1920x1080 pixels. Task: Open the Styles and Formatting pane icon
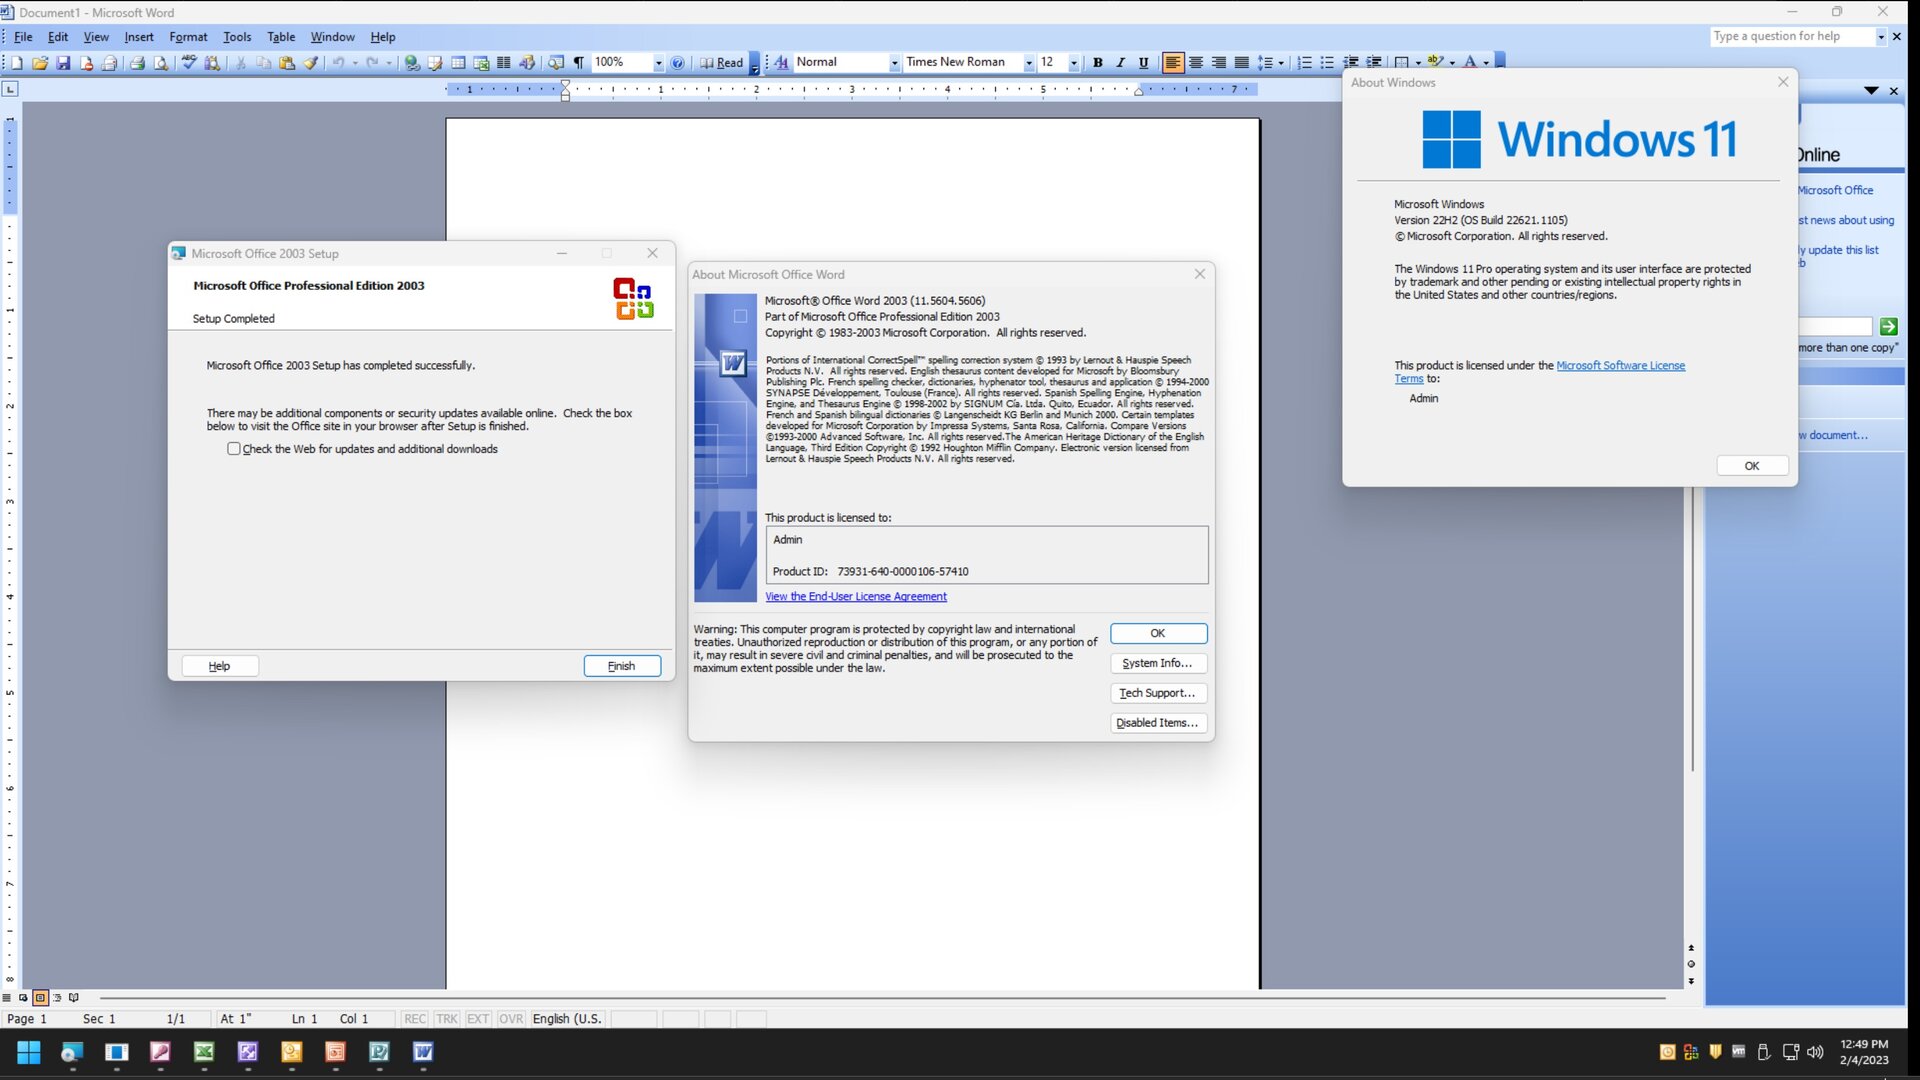click(x=782, y=63)
